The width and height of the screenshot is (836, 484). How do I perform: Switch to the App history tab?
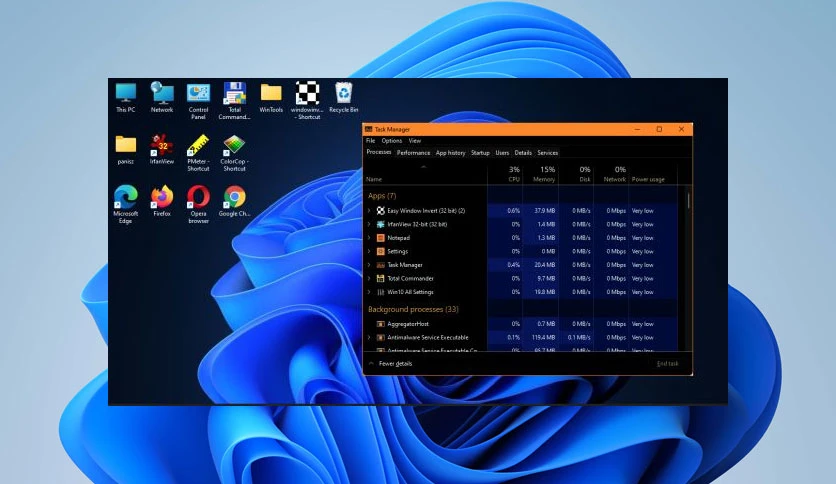[451, 152]
